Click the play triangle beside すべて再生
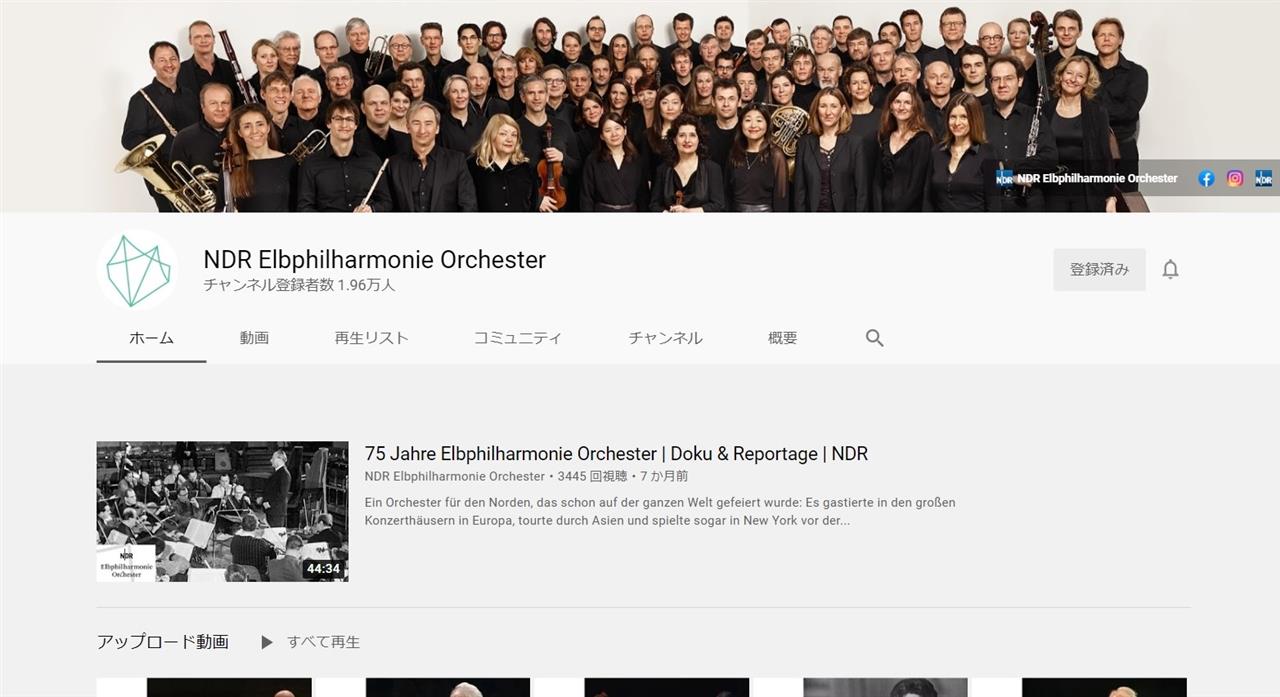1280x697 pixels. 267,642
